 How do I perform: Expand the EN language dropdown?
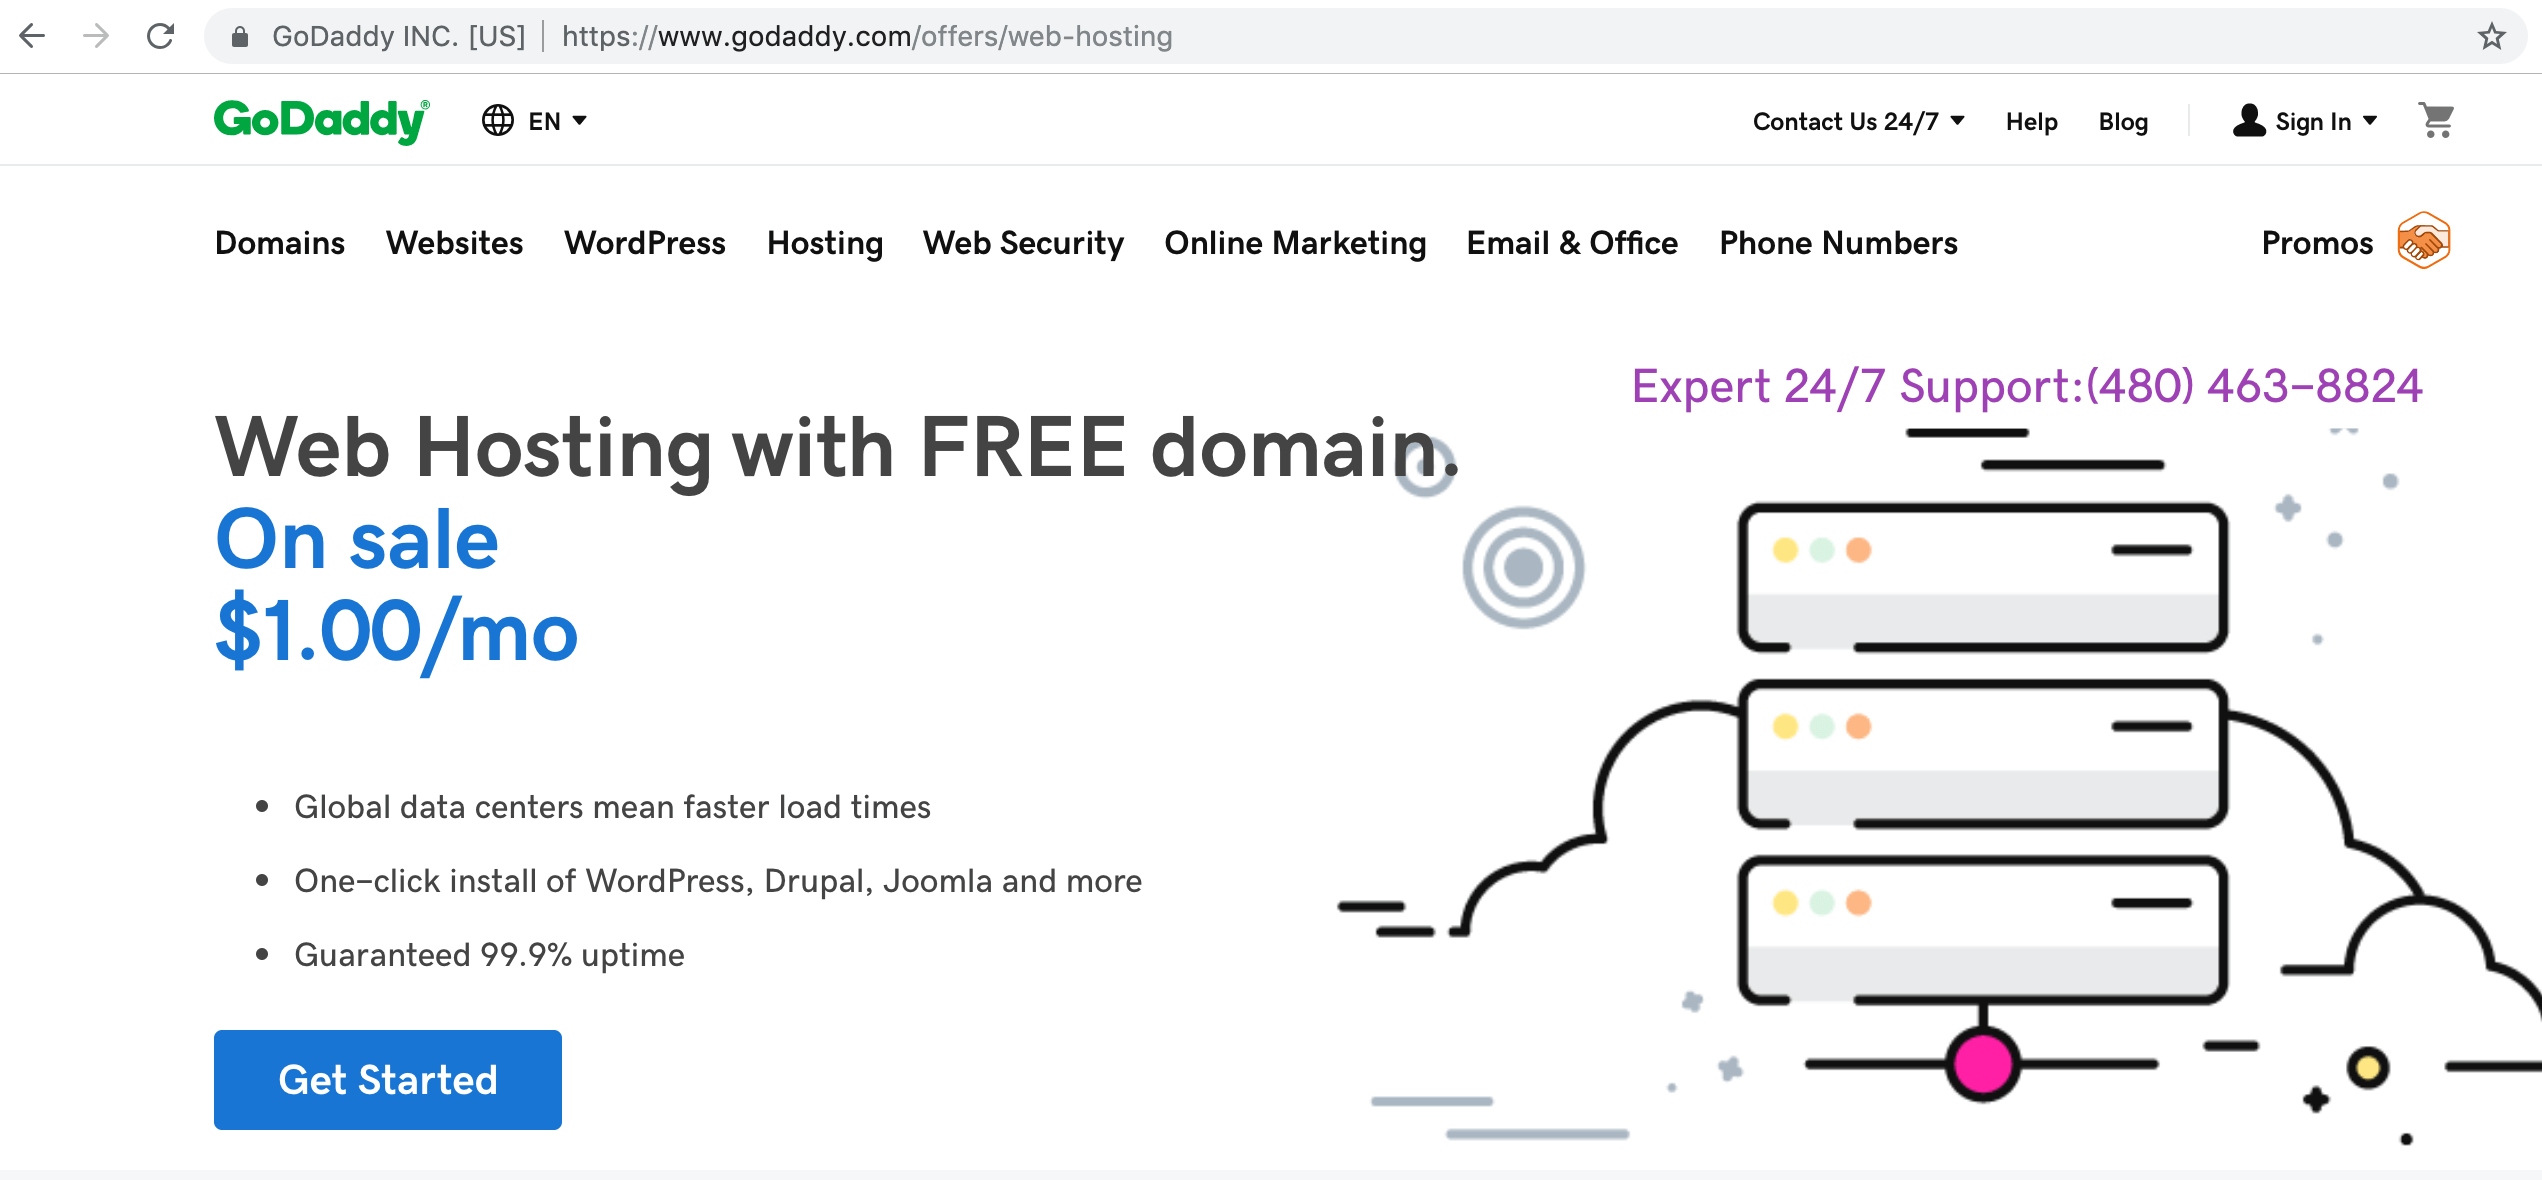click(582, 120)
